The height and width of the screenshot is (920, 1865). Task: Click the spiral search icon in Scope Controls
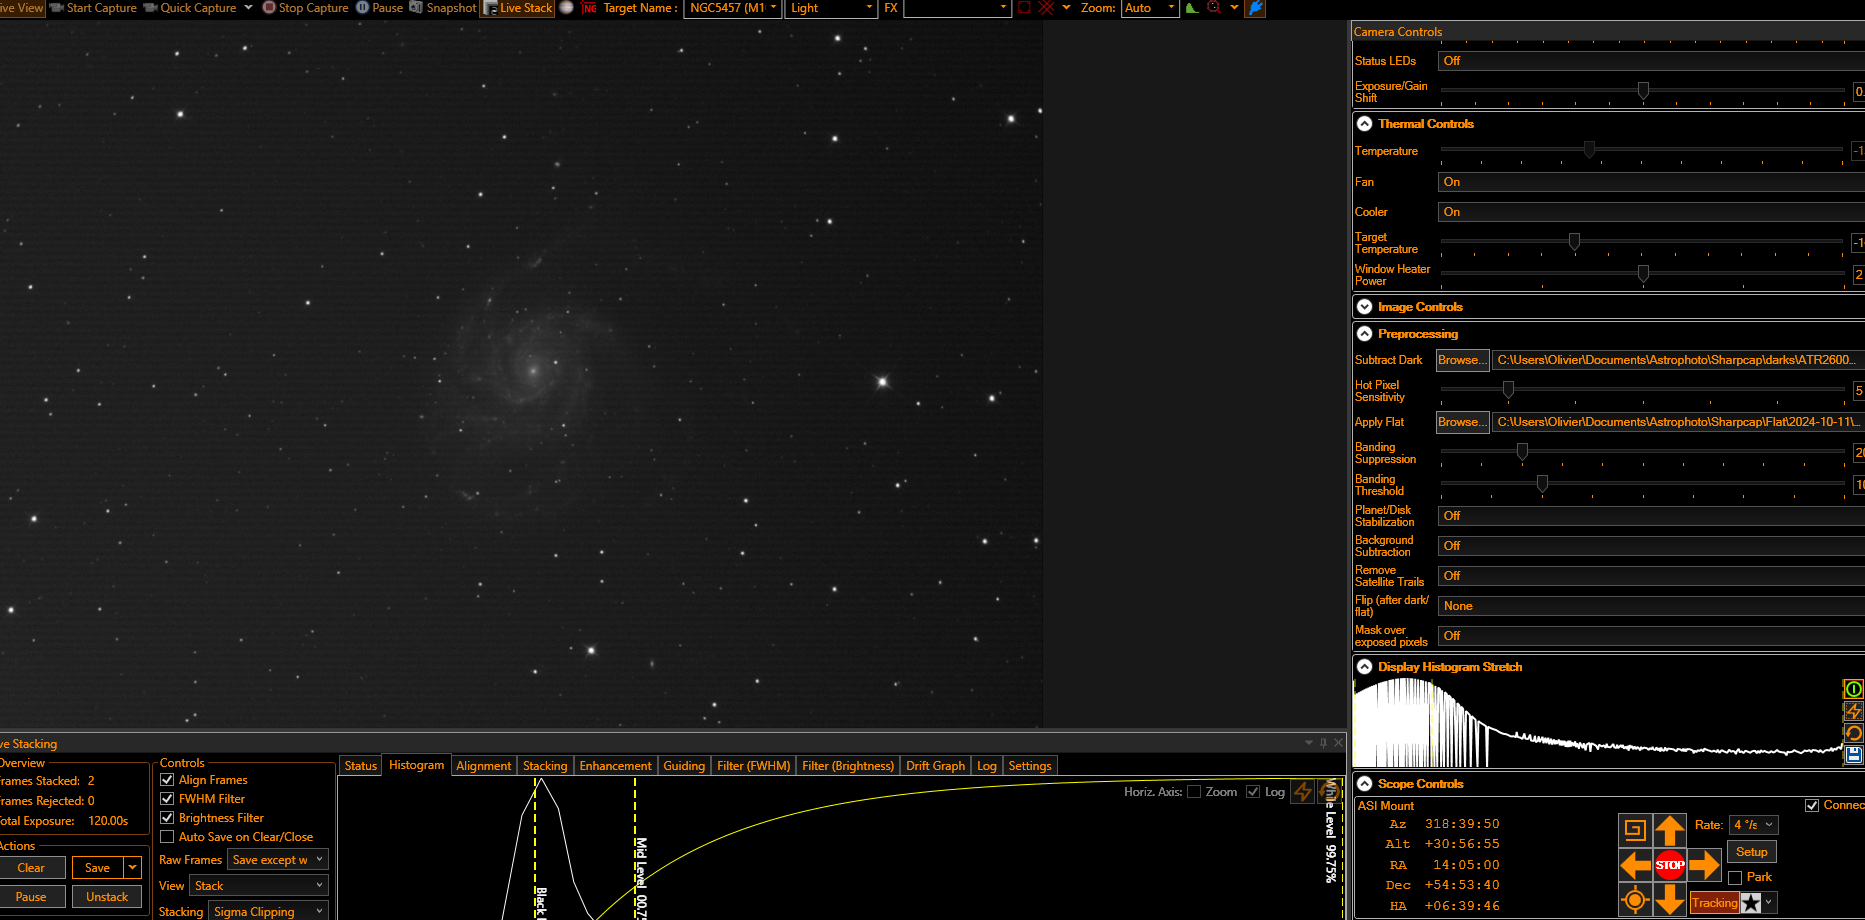tap(1635, 830)
